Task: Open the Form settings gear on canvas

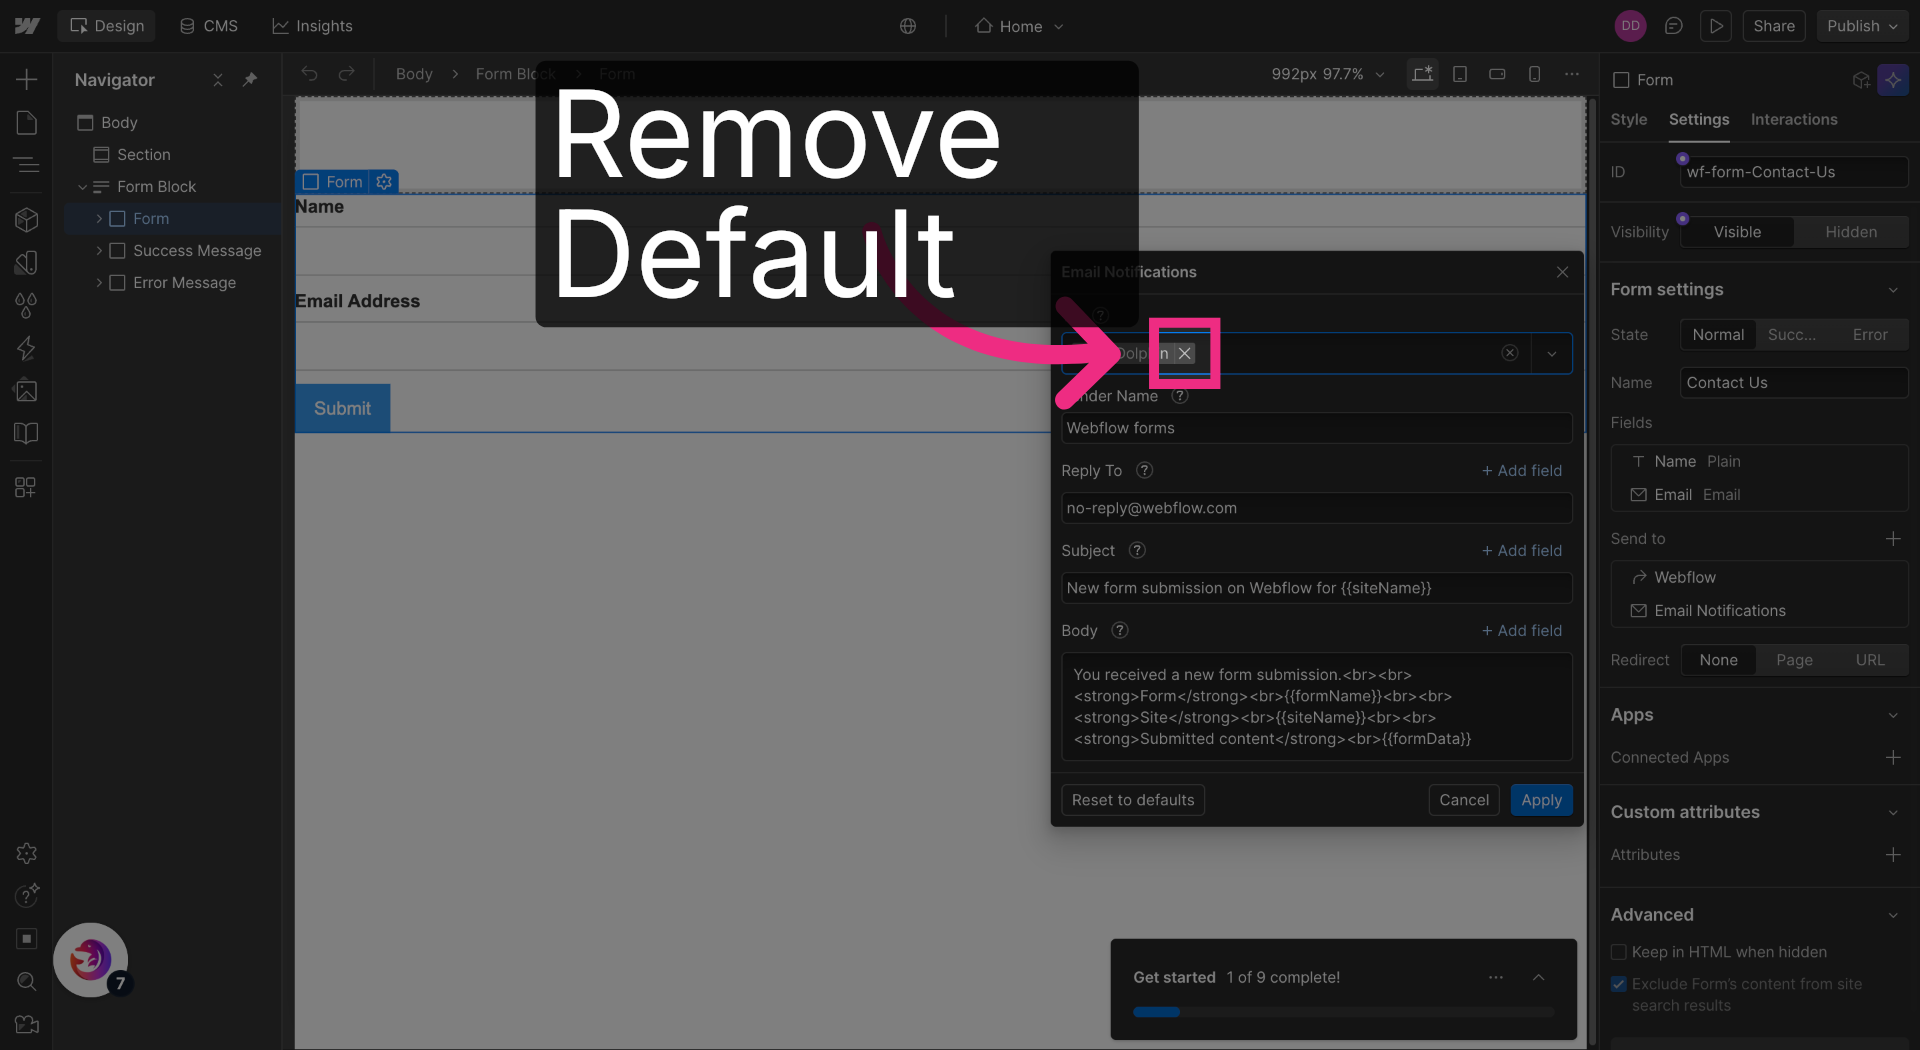Action: [x=384, y=182]
